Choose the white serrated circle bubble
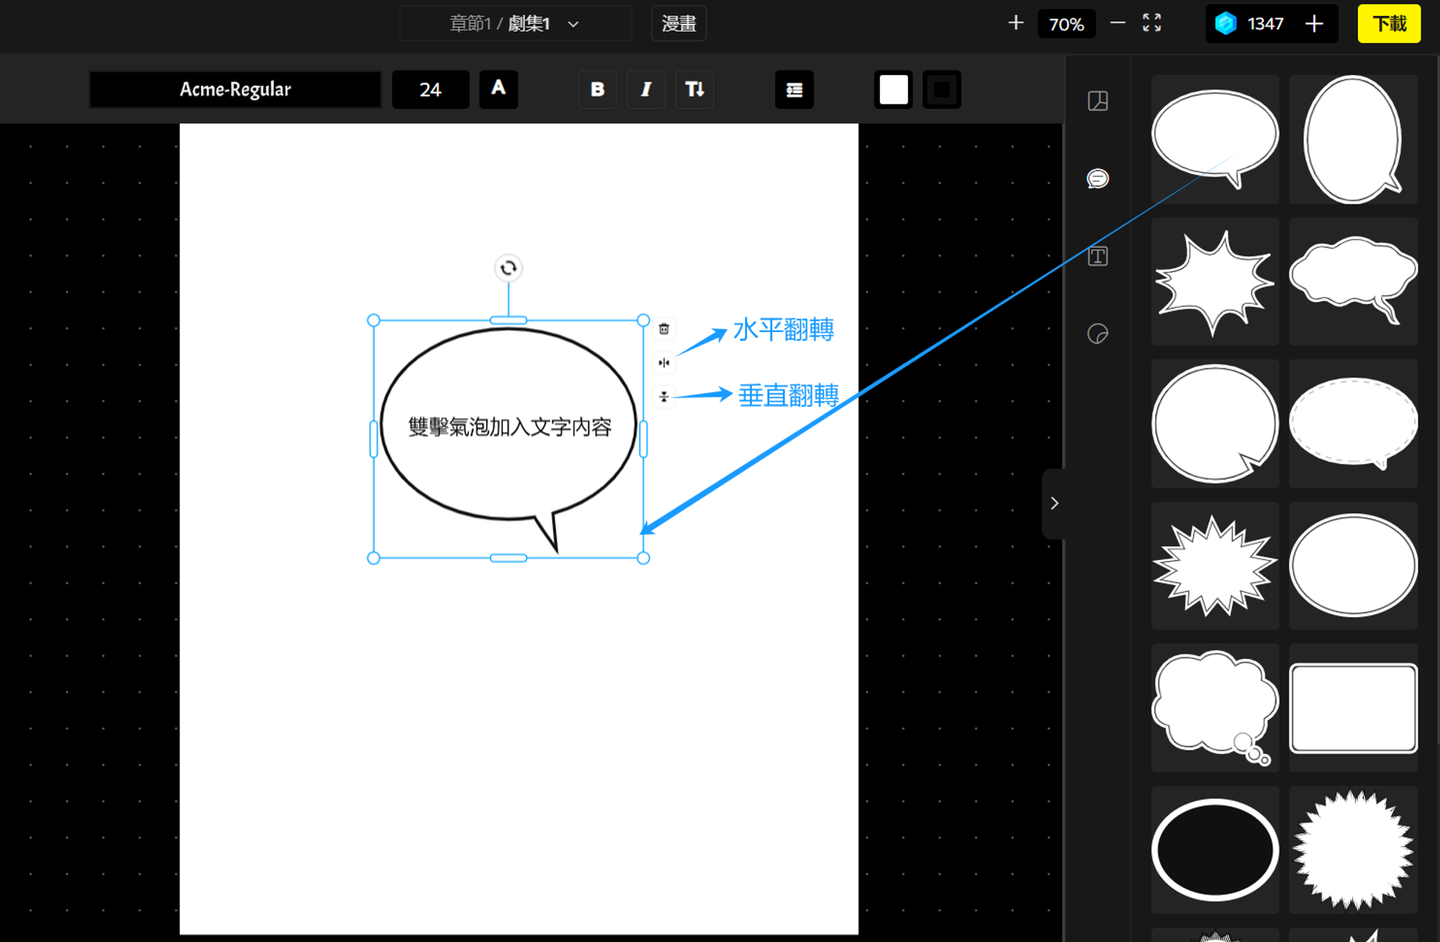This screenshot has height=942, width=1440. pos(1353,850)
